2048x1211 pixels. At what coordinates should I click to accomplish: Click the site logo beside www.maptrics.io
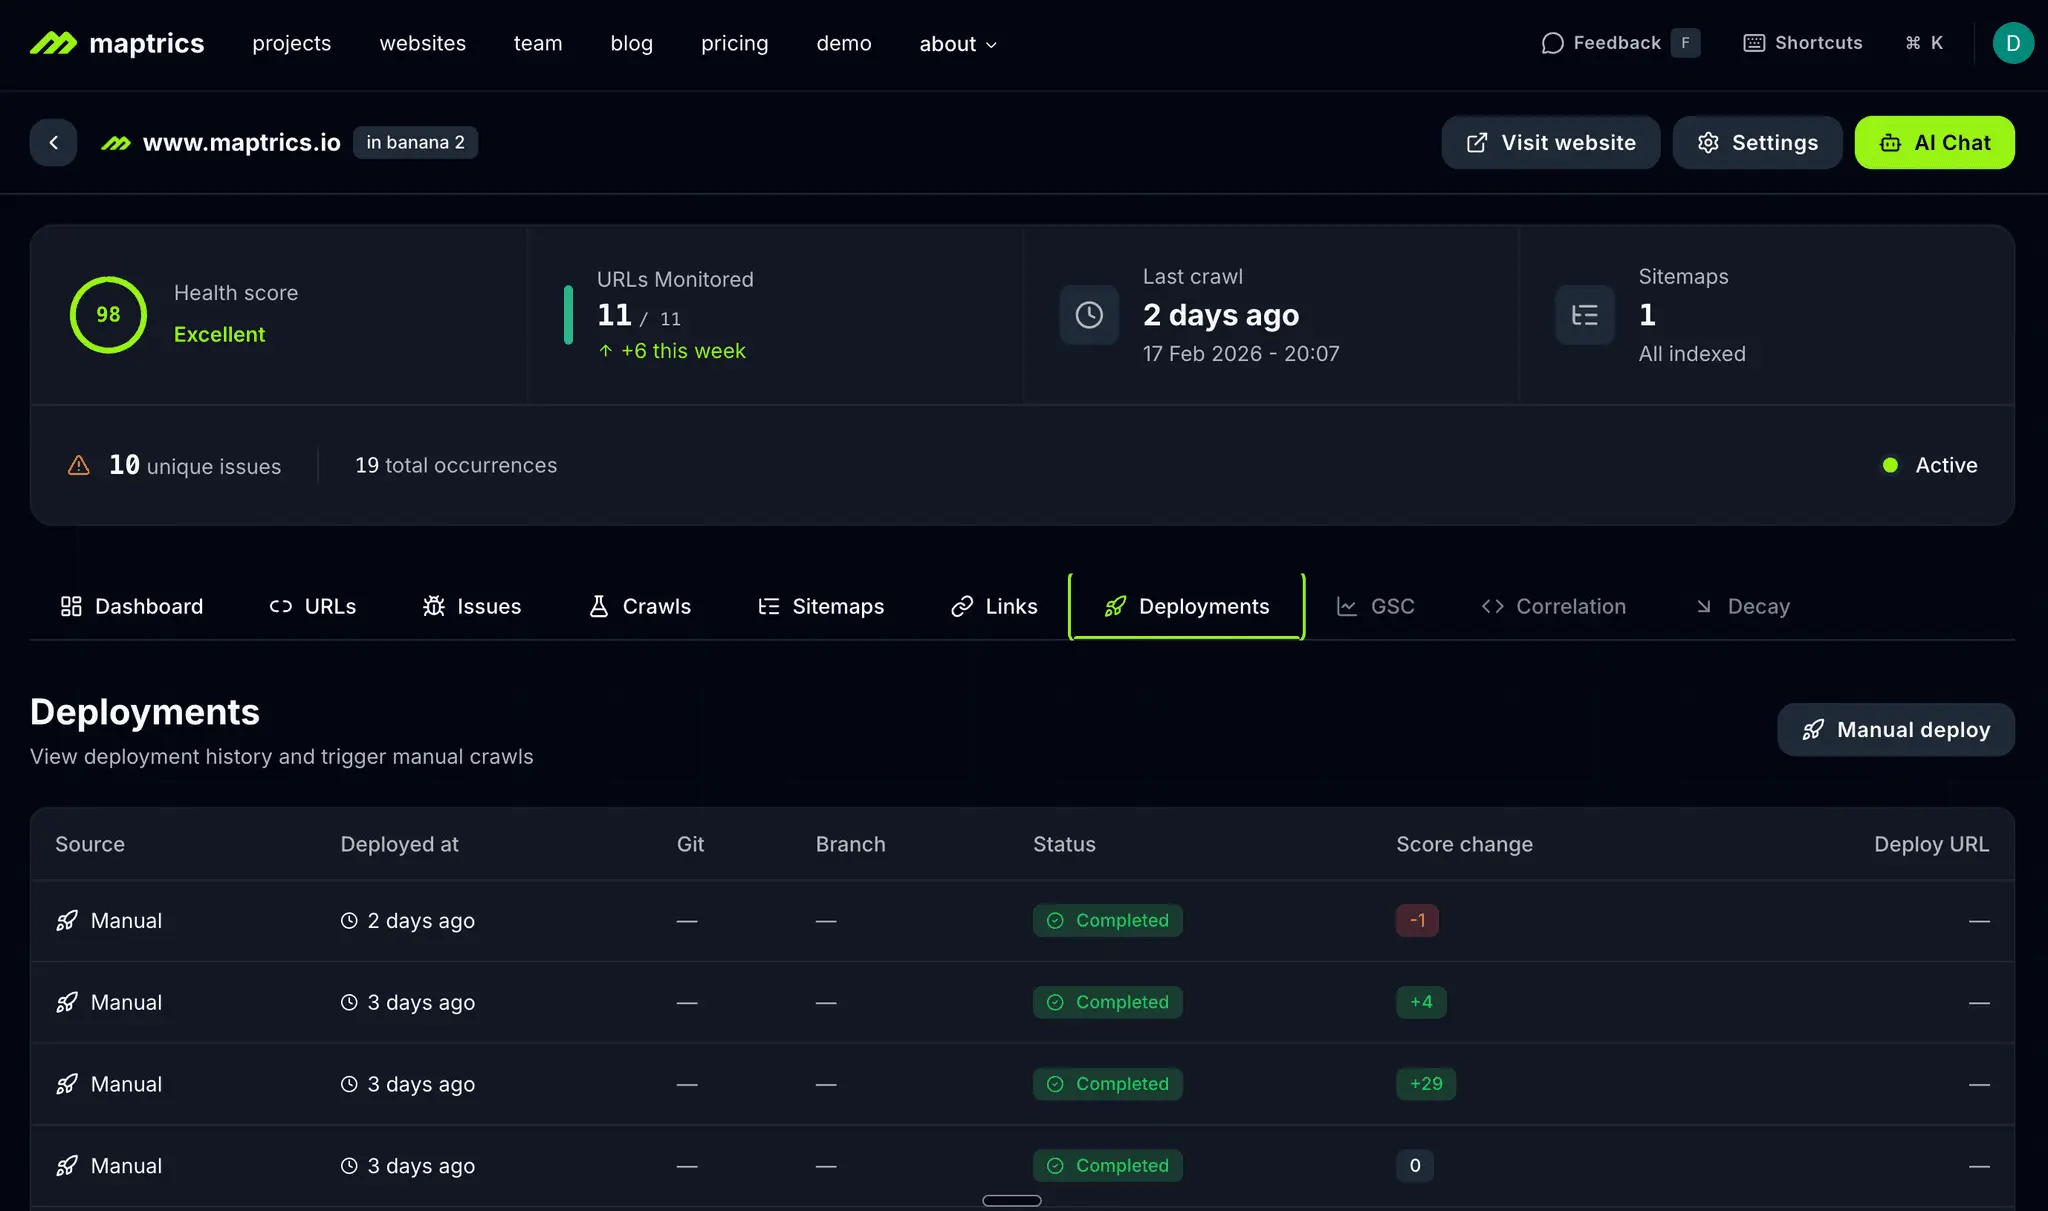pos(116,143)
